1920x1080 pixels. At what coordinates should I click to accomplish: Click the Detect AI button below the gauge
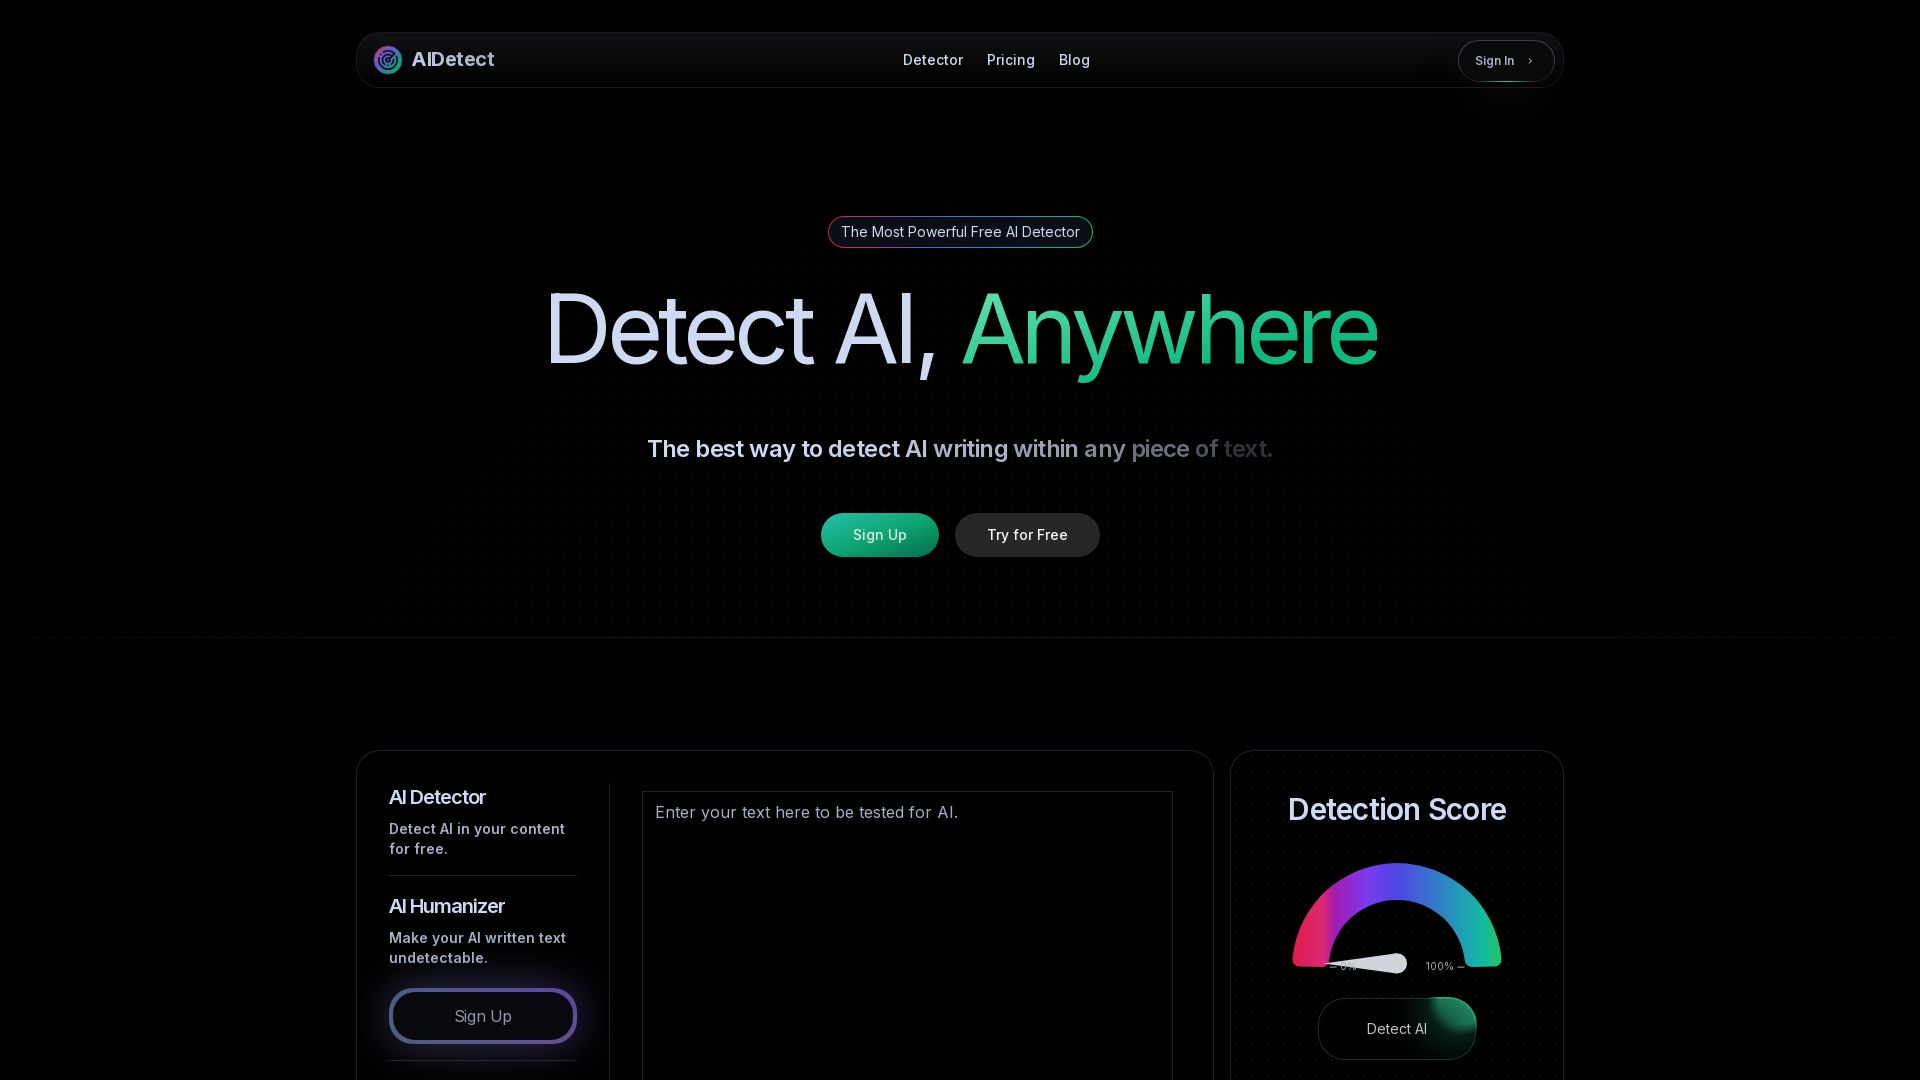tap(1396, 1028)
